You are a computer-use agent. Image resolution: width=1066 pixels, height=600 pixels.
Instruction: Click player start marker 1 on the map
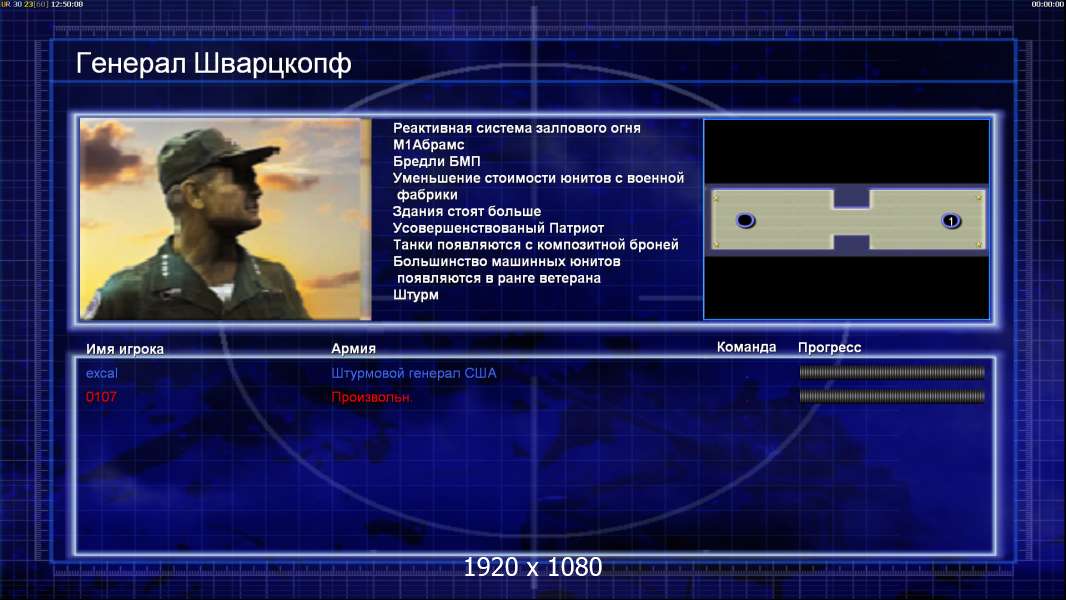pos(950,220)
